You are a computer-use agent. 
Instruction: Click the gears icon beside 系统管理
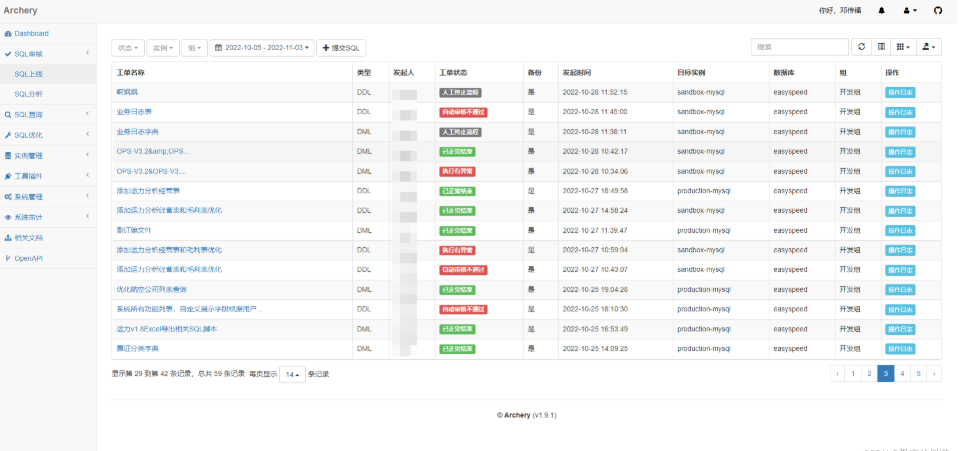(8, 197)
